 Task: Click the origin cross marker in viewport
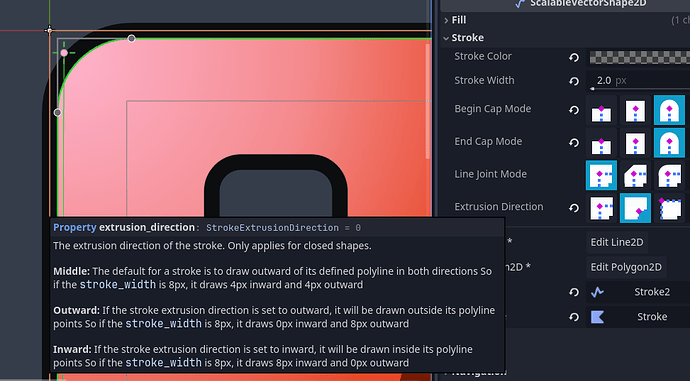pyautogui.click(x=49, y=30)
